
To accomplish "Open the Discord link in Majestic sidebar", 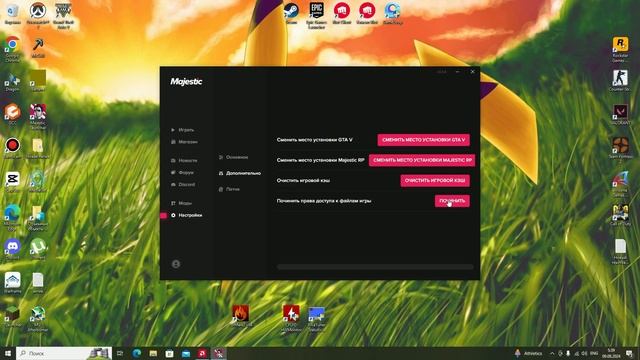I will 183,184.
